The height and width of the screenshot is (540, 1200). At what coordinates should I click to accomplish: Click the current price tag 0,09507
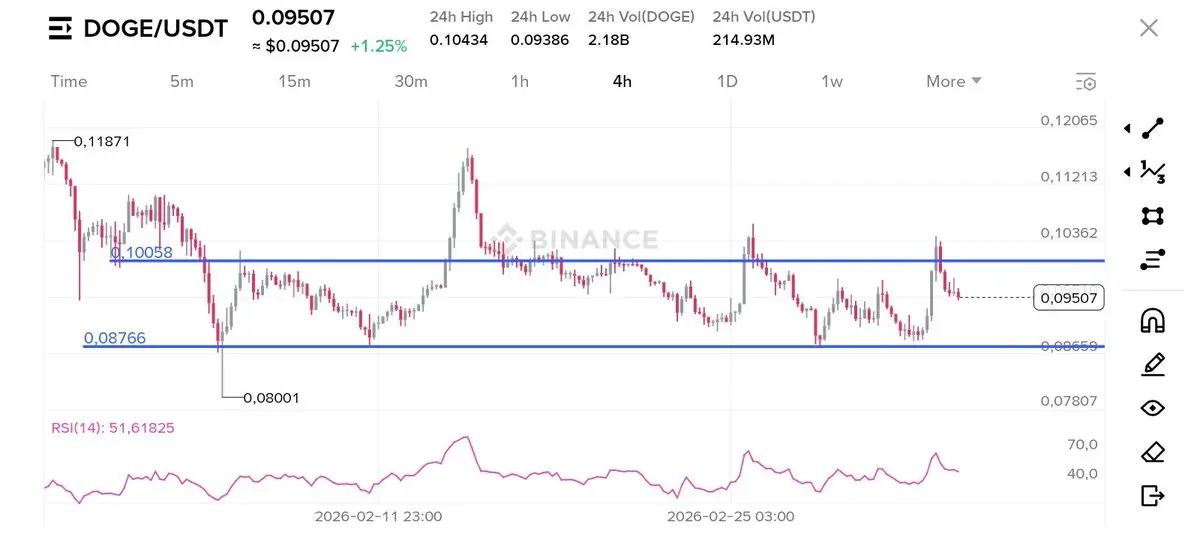pyautogui.click(x=1069, y=297)
